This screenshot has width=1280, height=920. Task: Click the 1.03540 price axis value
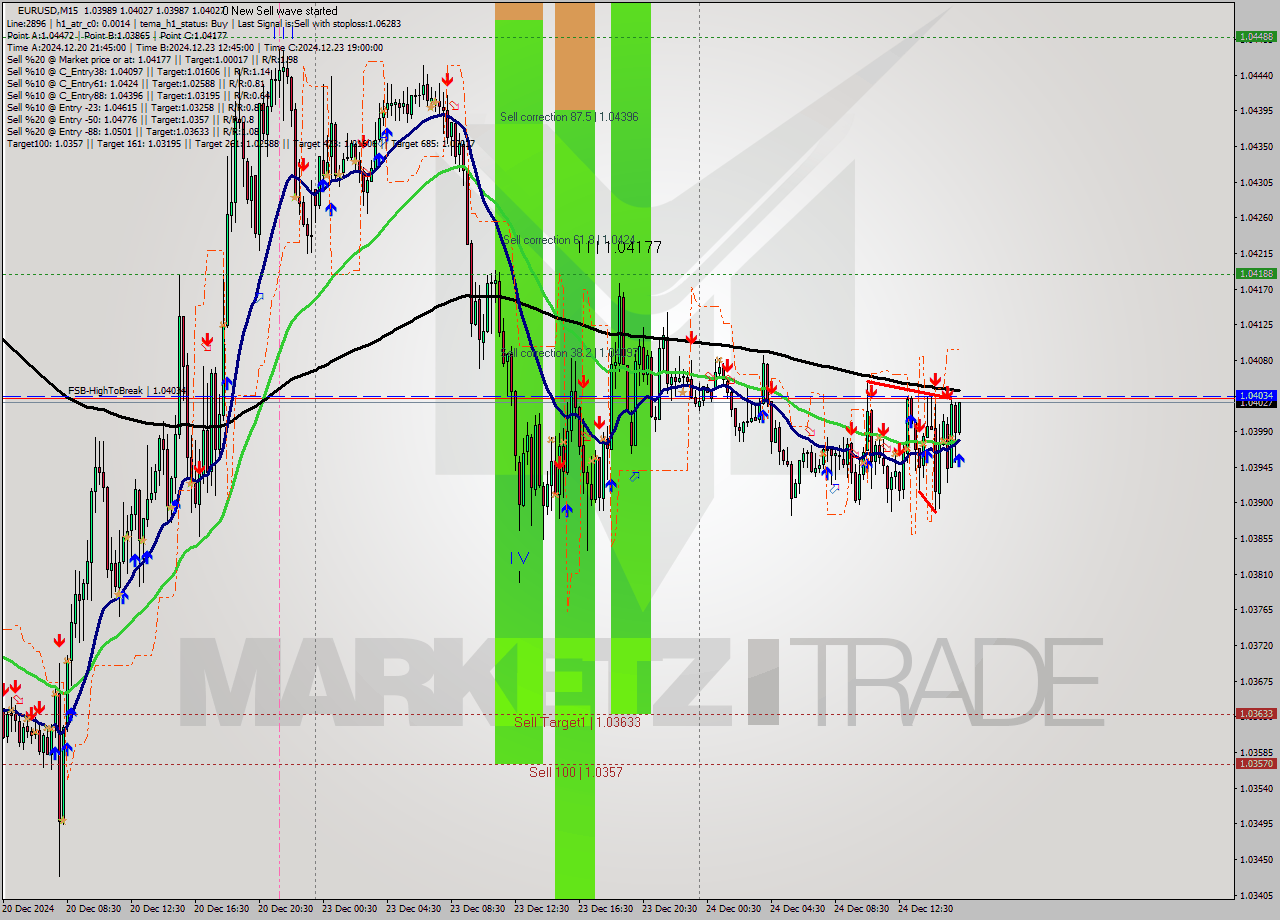pos(1256,788)
